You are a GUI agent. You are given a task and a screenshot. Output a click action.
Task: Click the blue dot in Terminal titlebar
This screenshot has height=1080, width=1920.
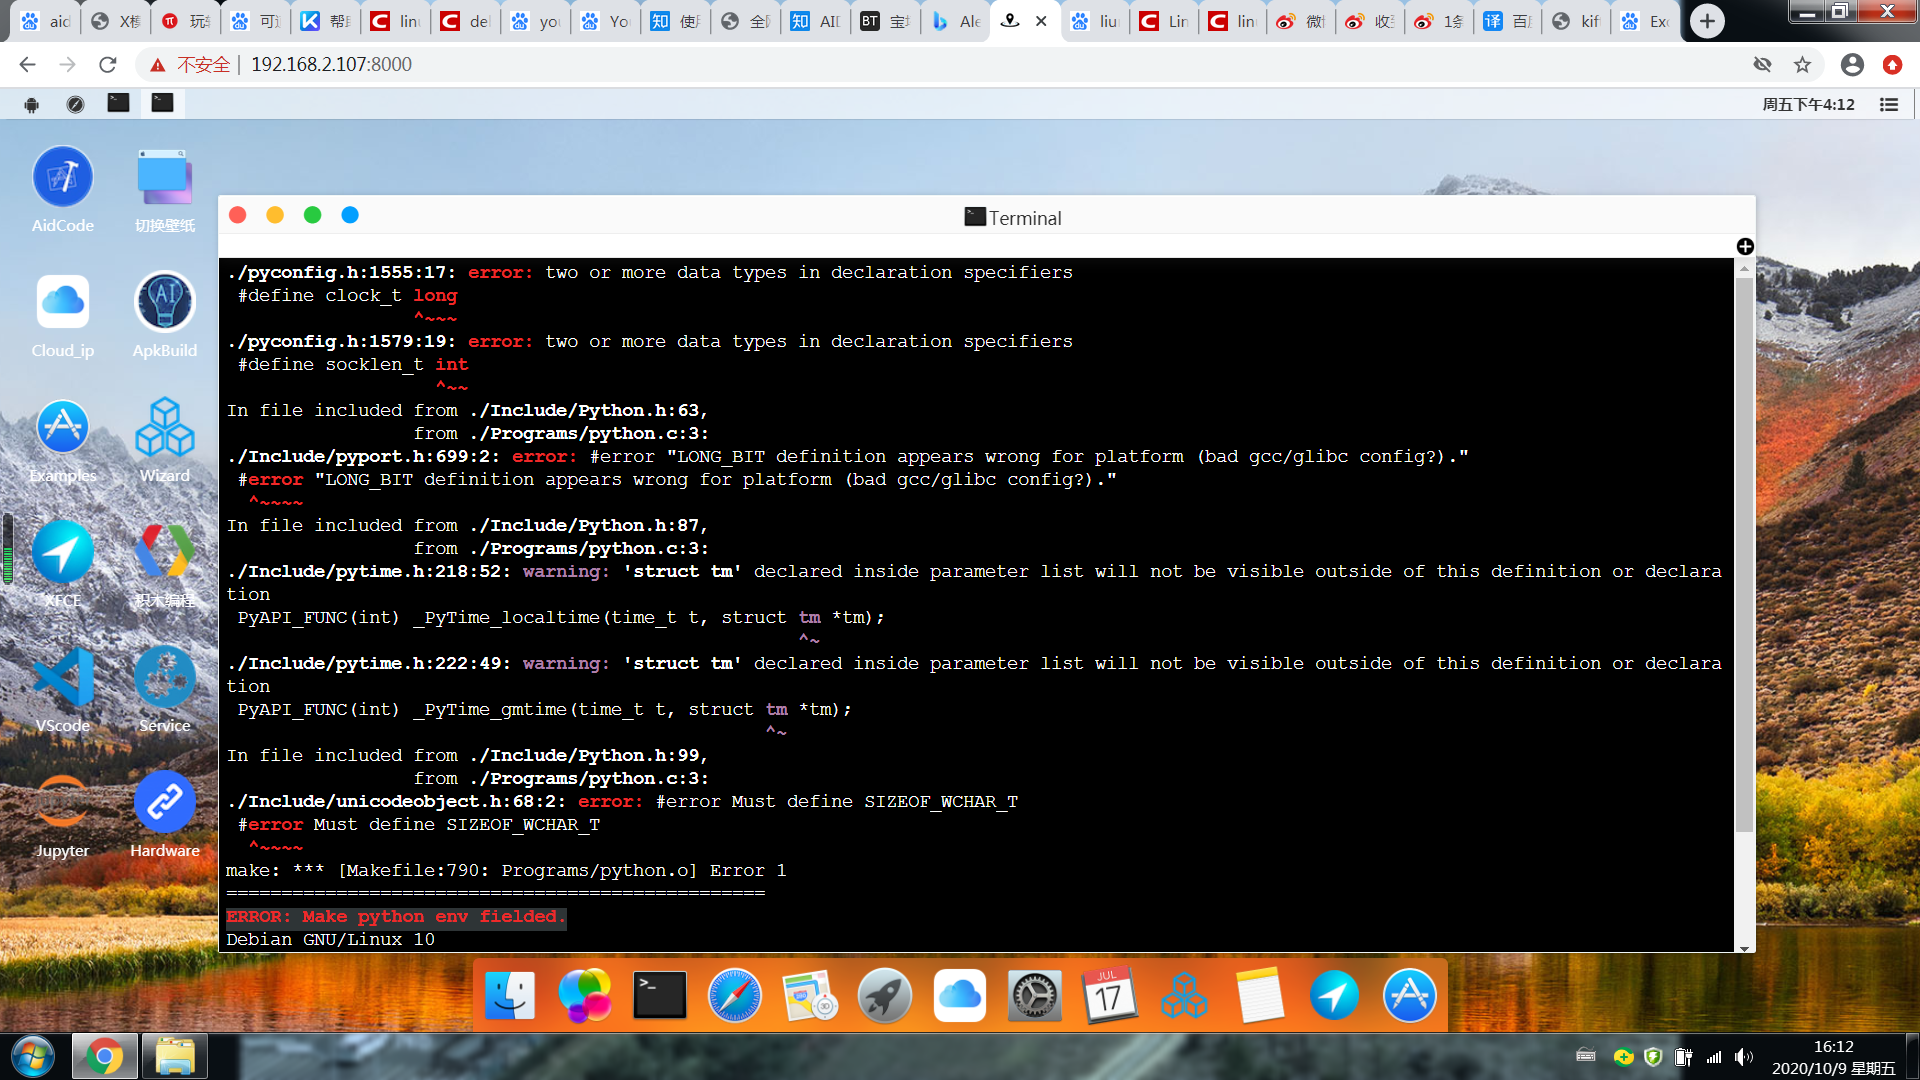pyautogui.click(x=350, y=215)
